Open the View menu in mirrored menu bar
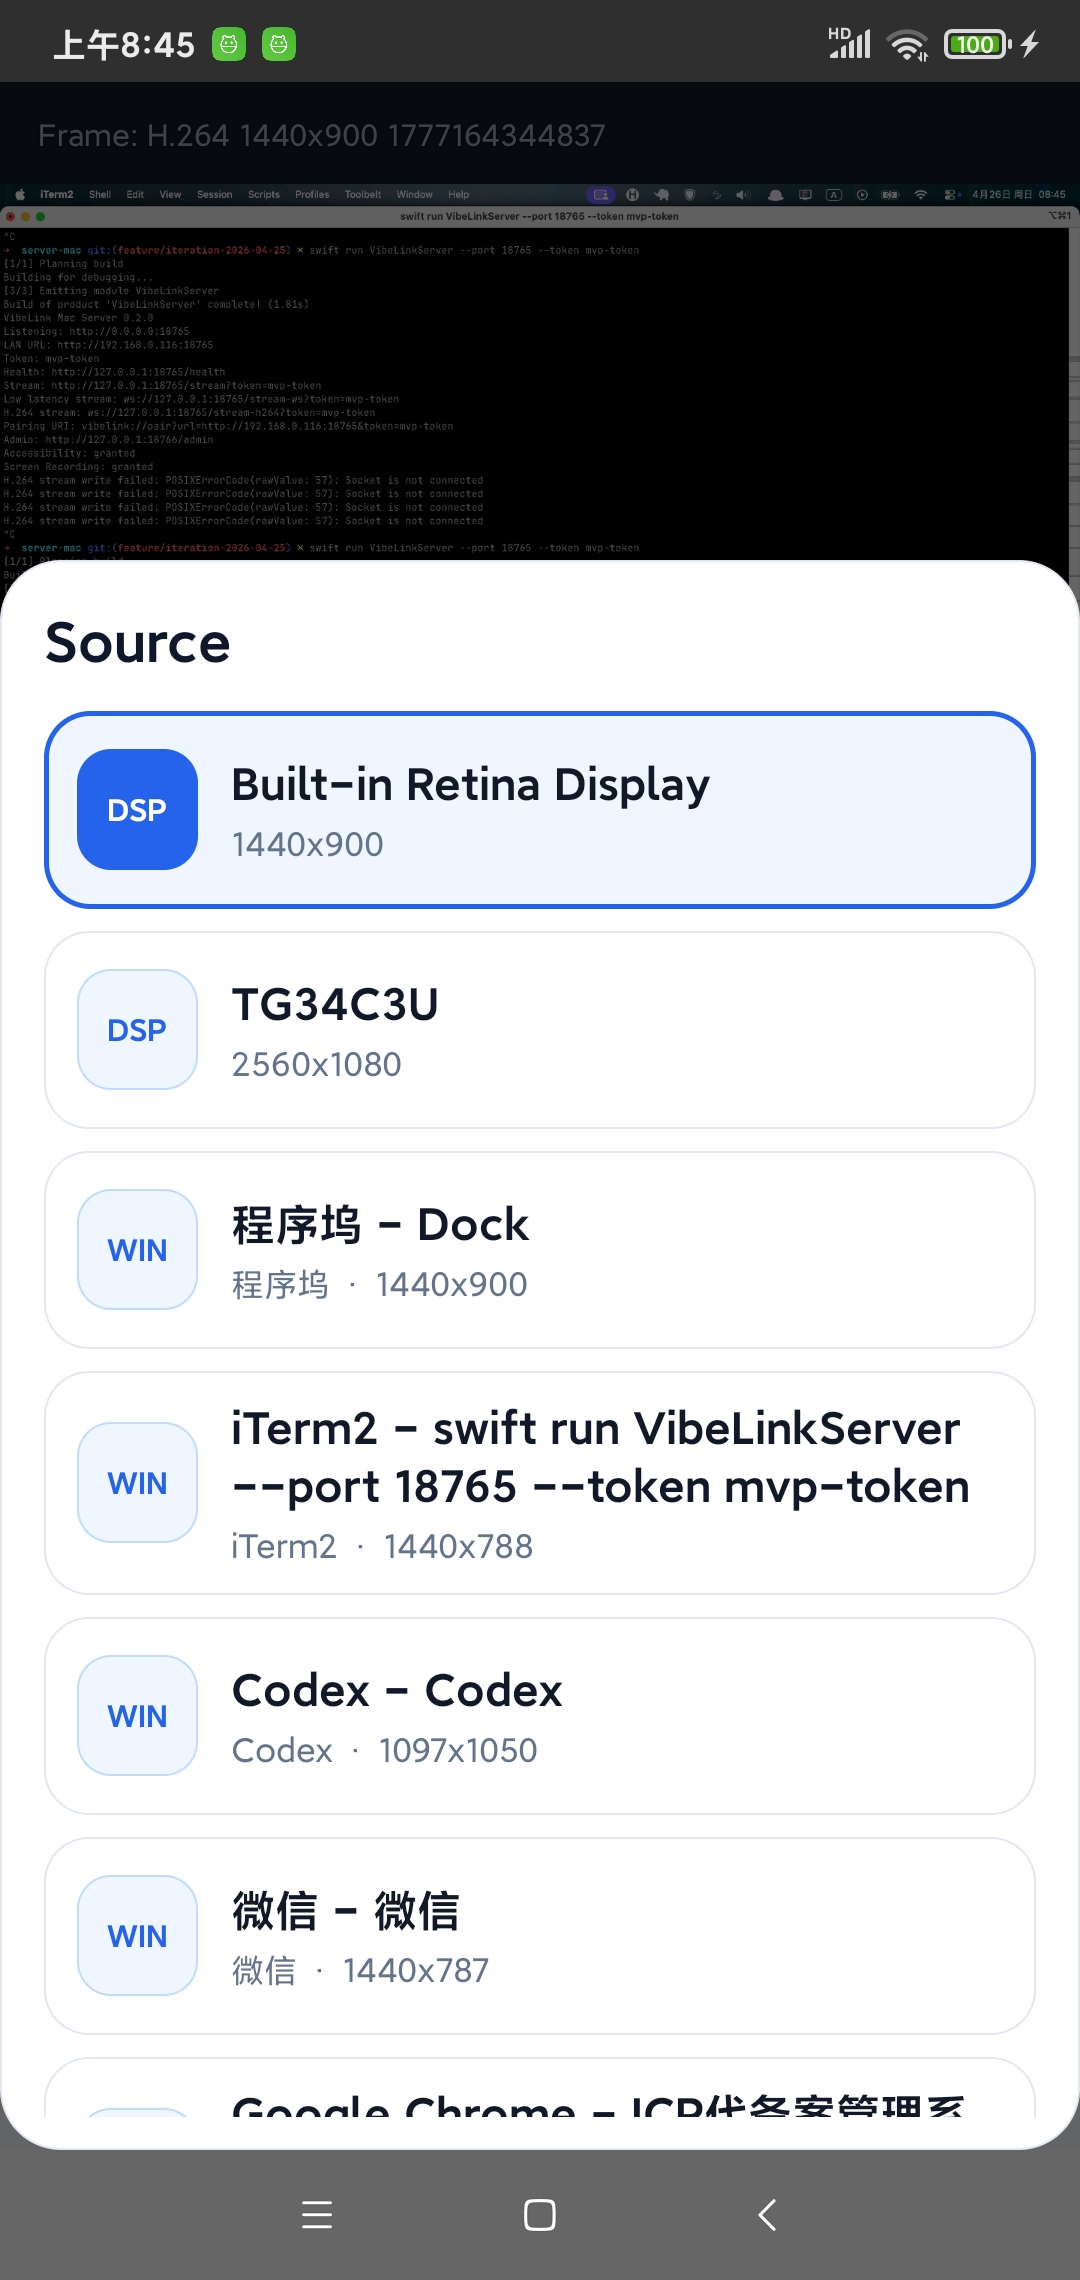1080x2280 pixels. pos(170,195)
